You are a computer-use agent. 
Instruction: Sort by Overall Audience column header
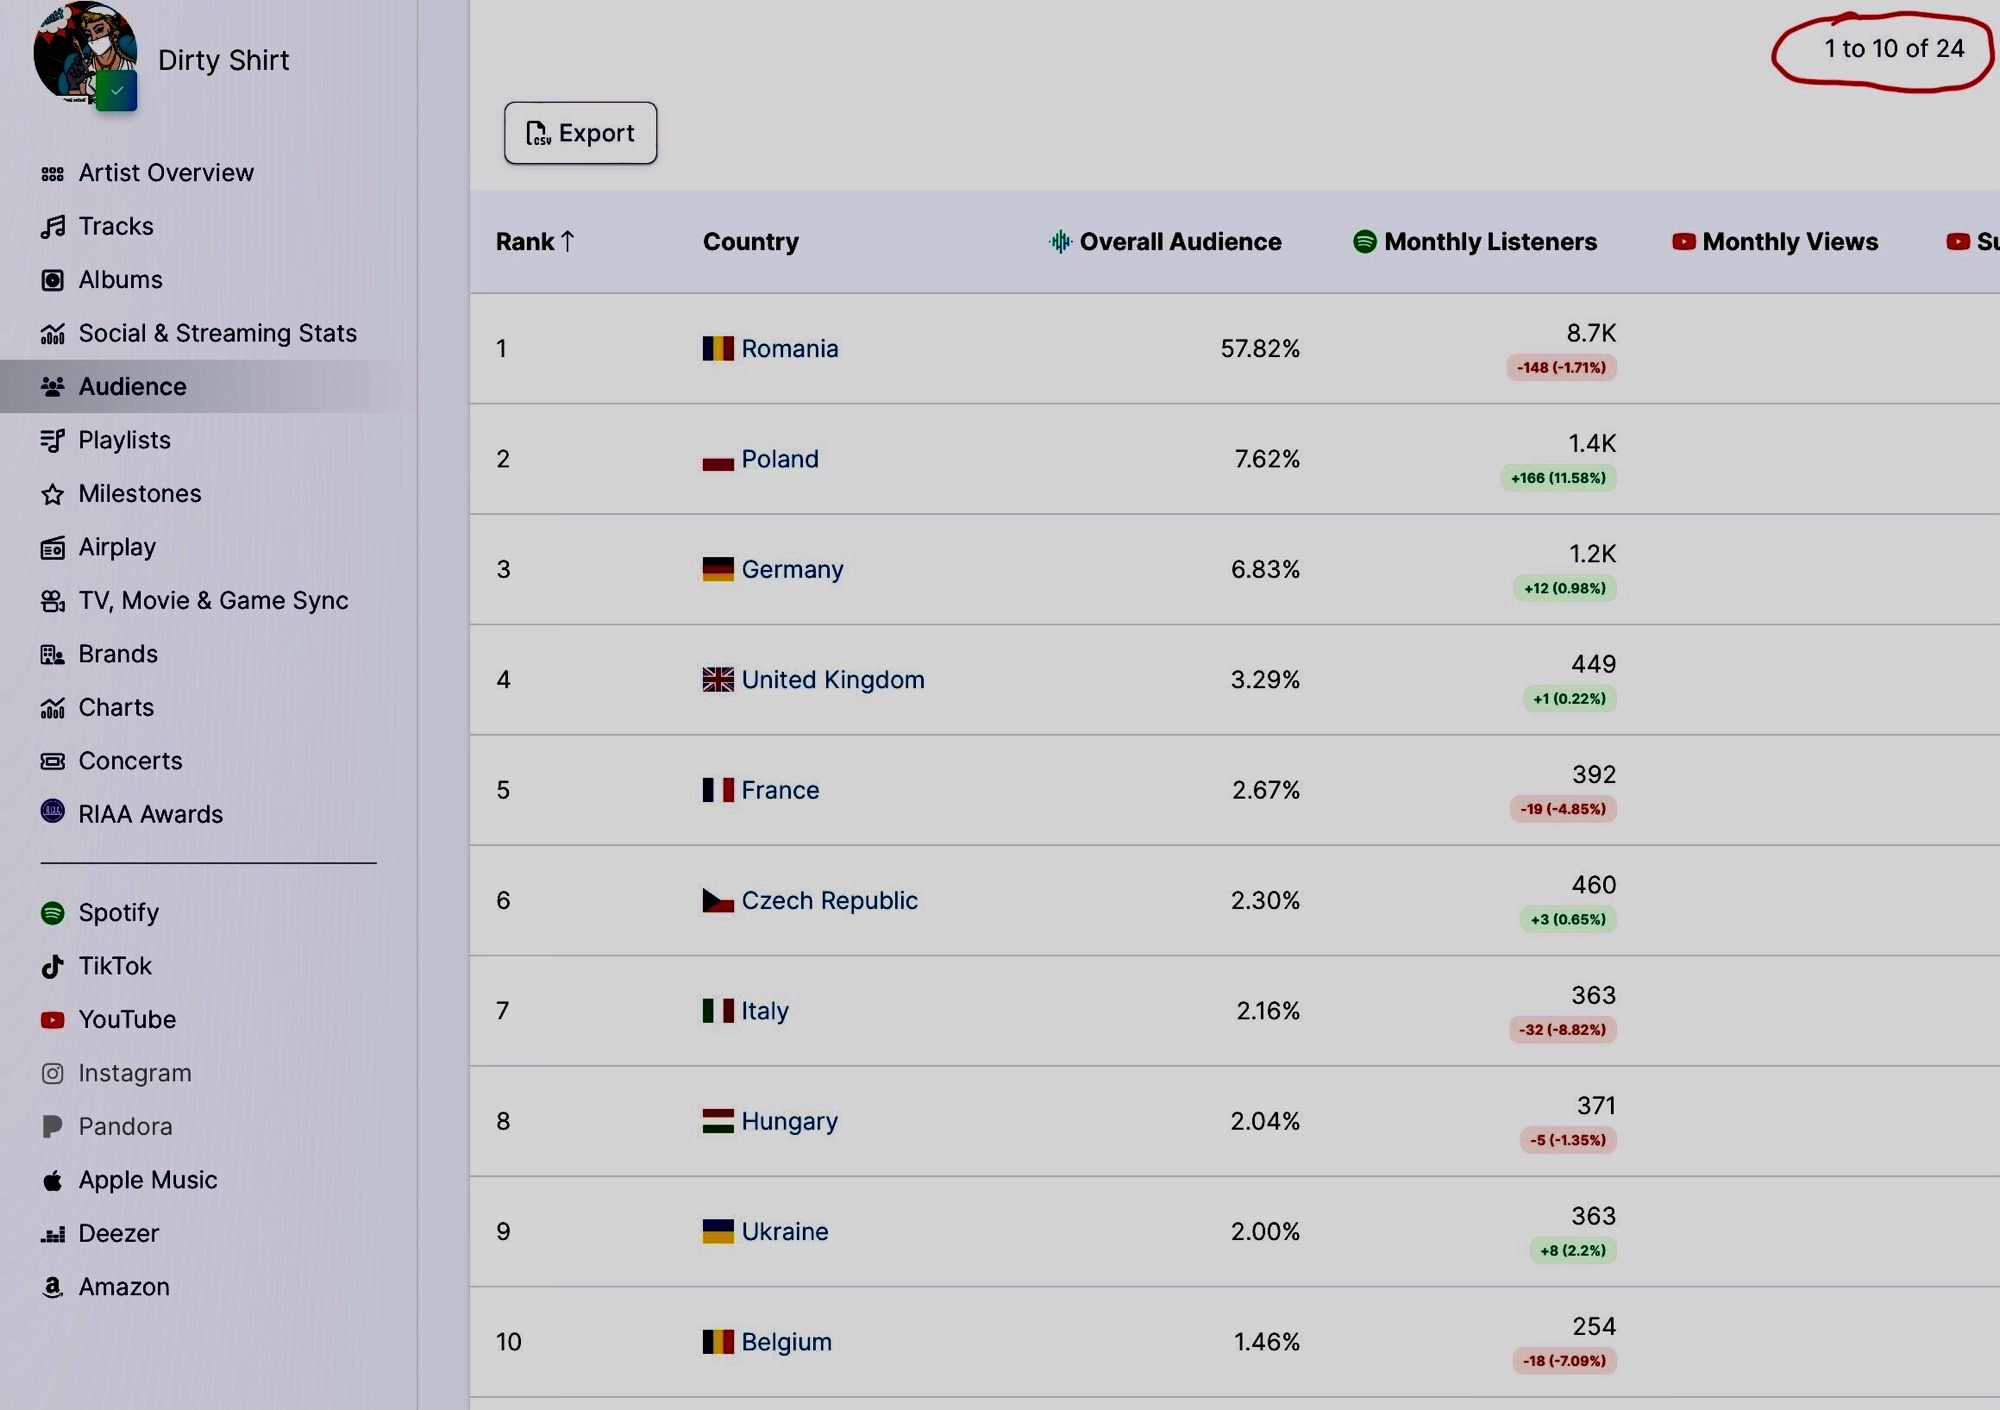1179,242
